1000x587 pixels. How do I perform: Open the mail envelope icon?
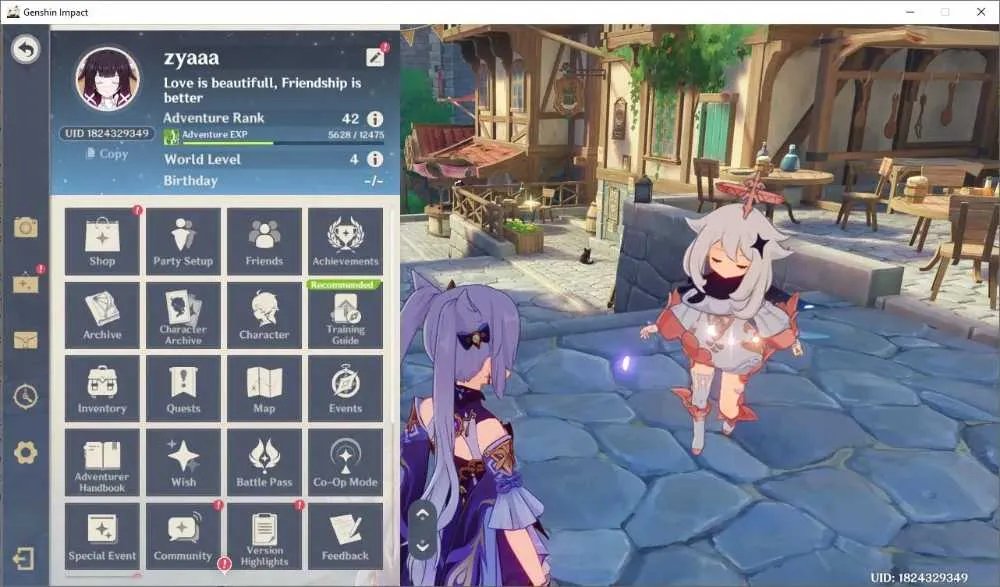pyautogui.click(x=26, y=340)
